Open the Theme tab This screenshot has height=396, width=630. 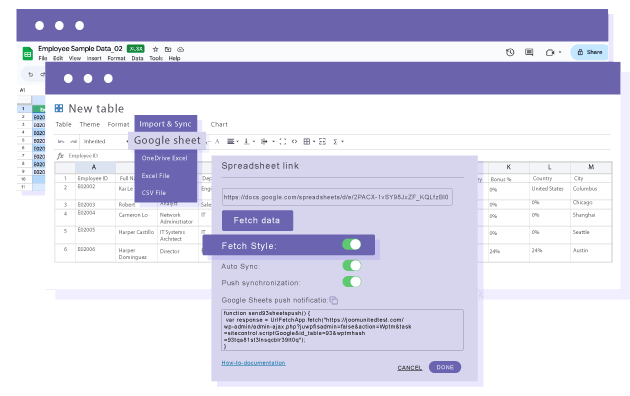[90, 125]
